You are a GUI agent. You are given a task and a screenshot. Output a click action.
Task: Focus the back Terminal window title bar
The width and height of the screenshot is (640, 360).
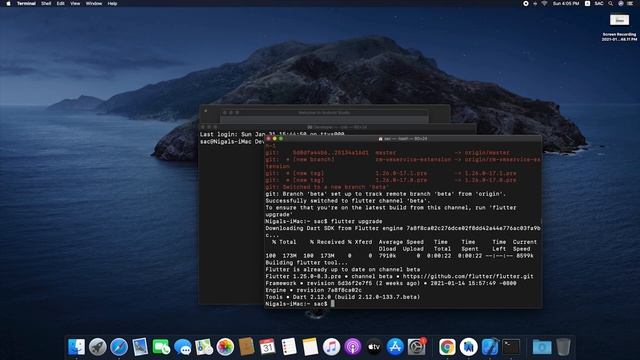pyautogui.click(x=337, y=127)
